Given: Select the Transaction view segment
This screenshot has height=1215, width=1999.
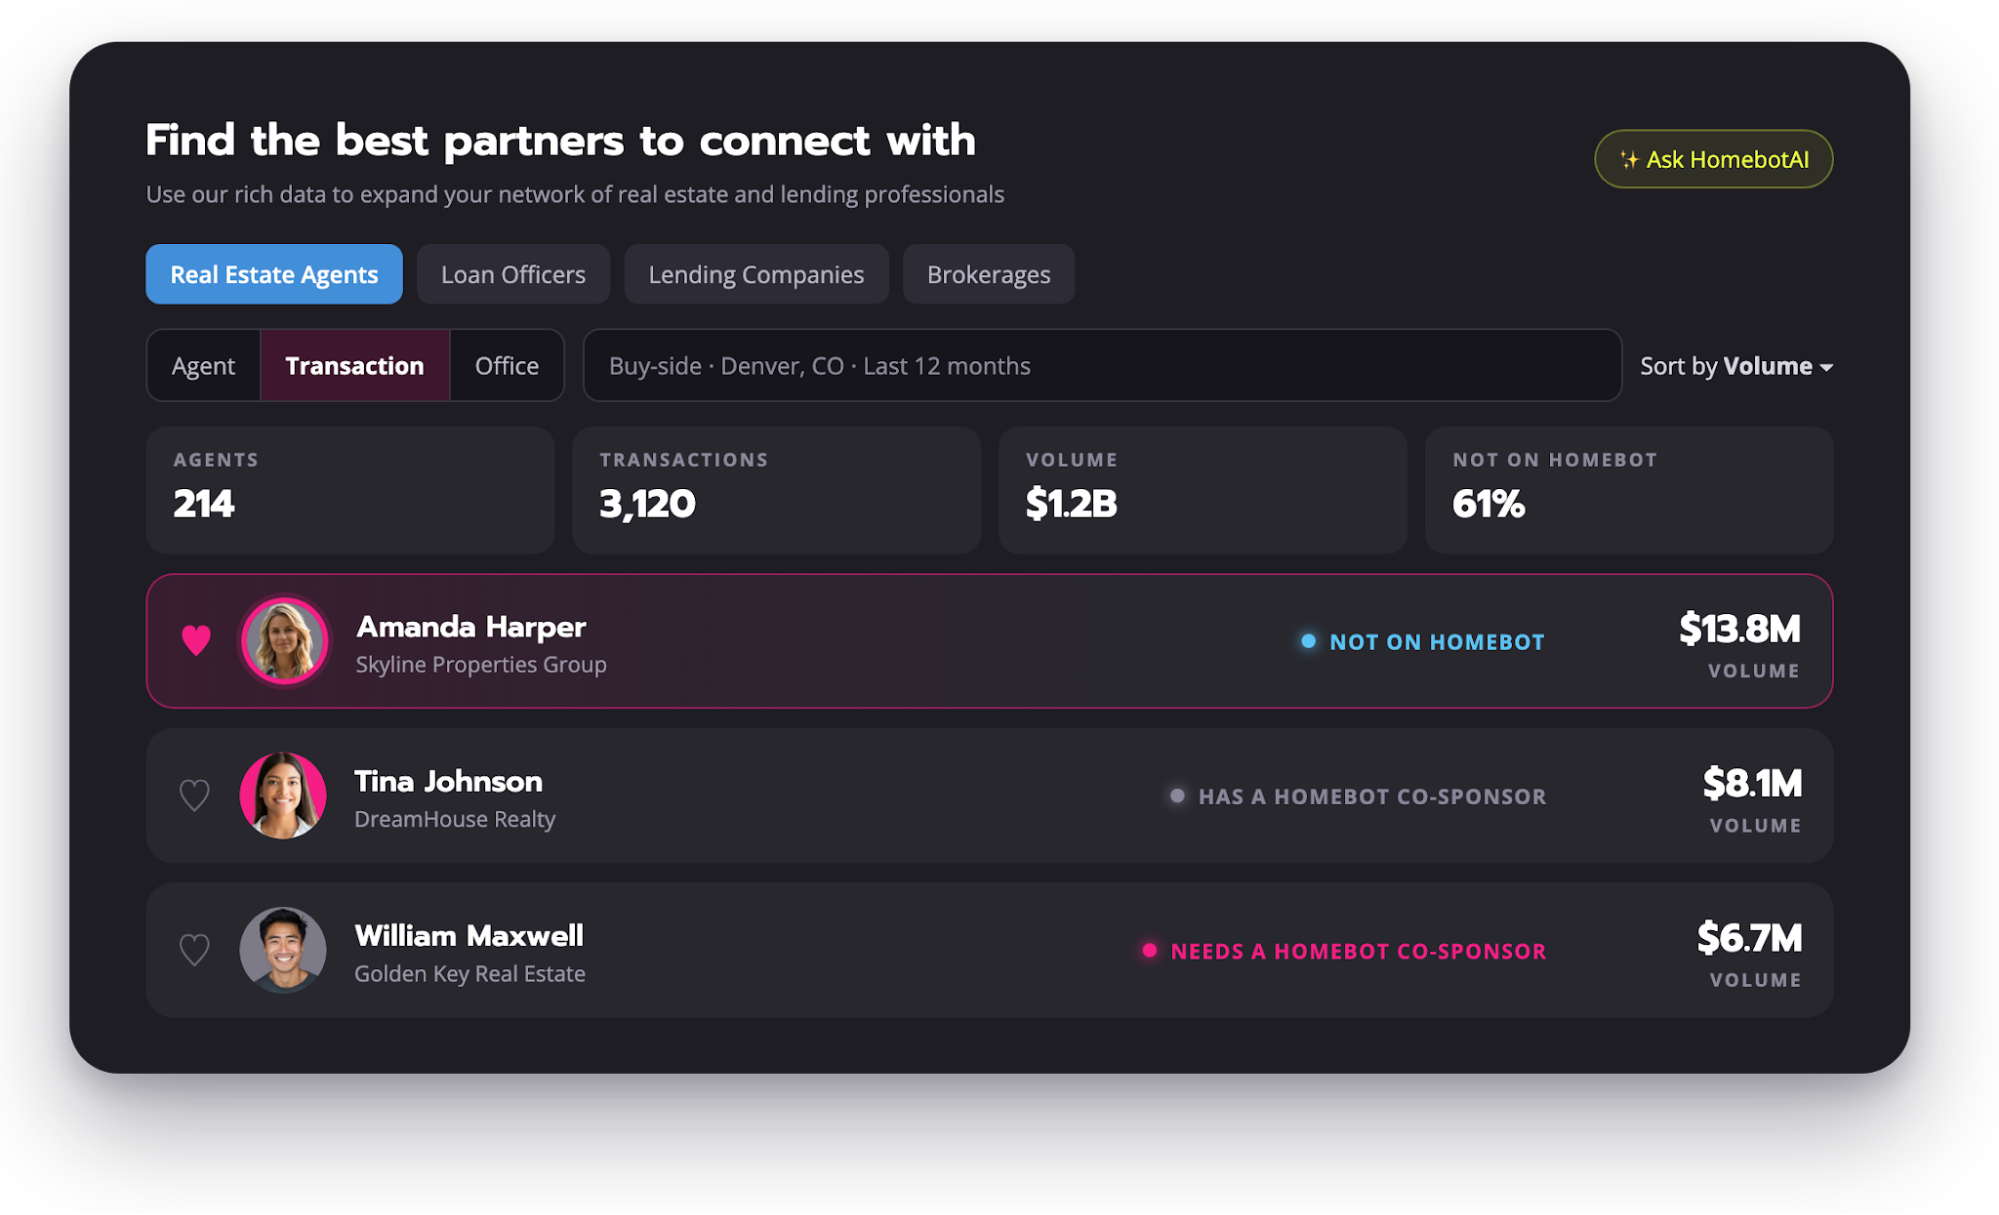Looking at the screenshot, I should tap(355, 366).
